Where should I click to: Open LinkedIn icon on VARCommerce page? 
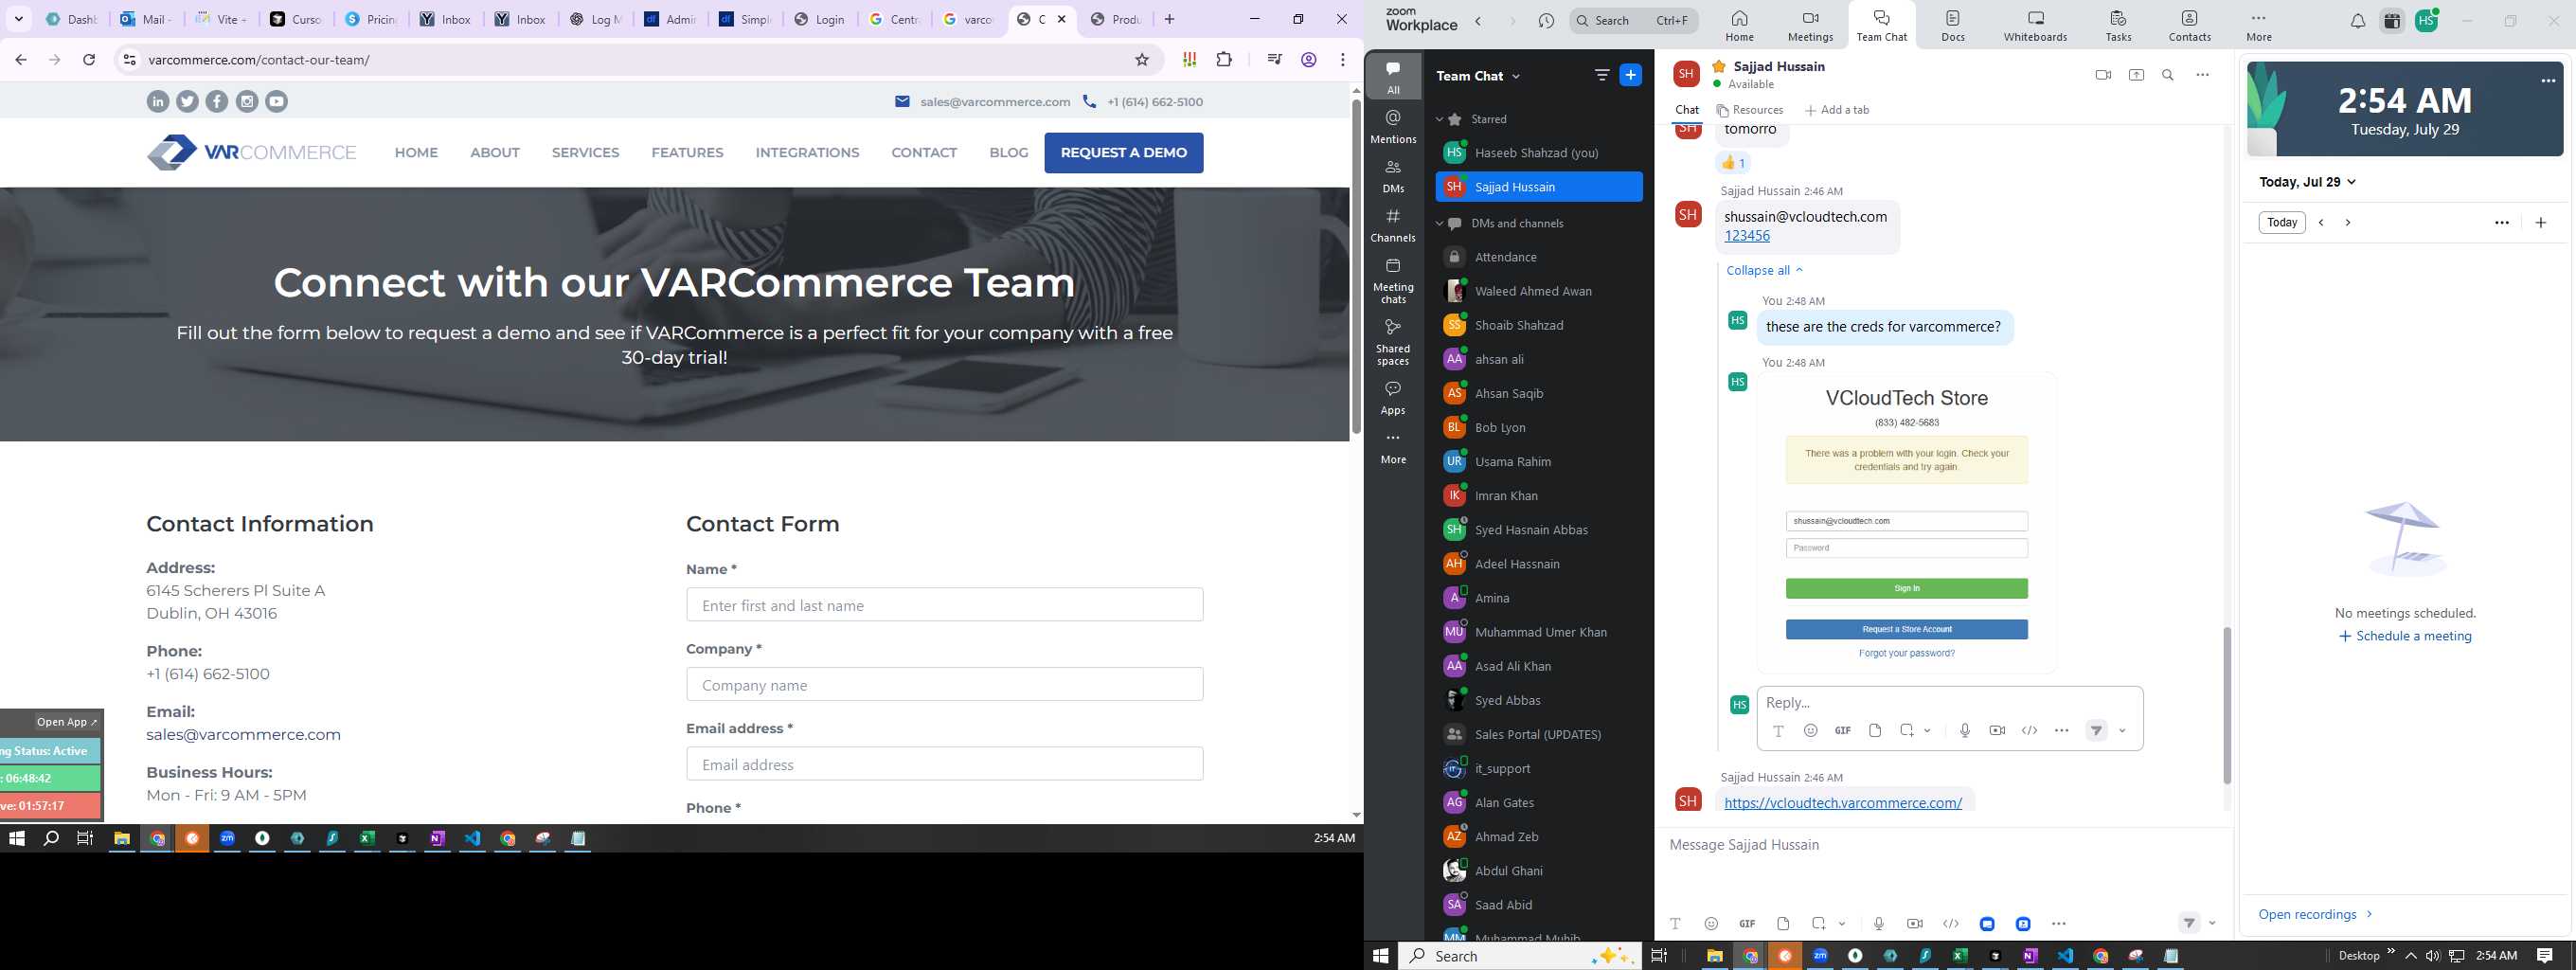158,101
